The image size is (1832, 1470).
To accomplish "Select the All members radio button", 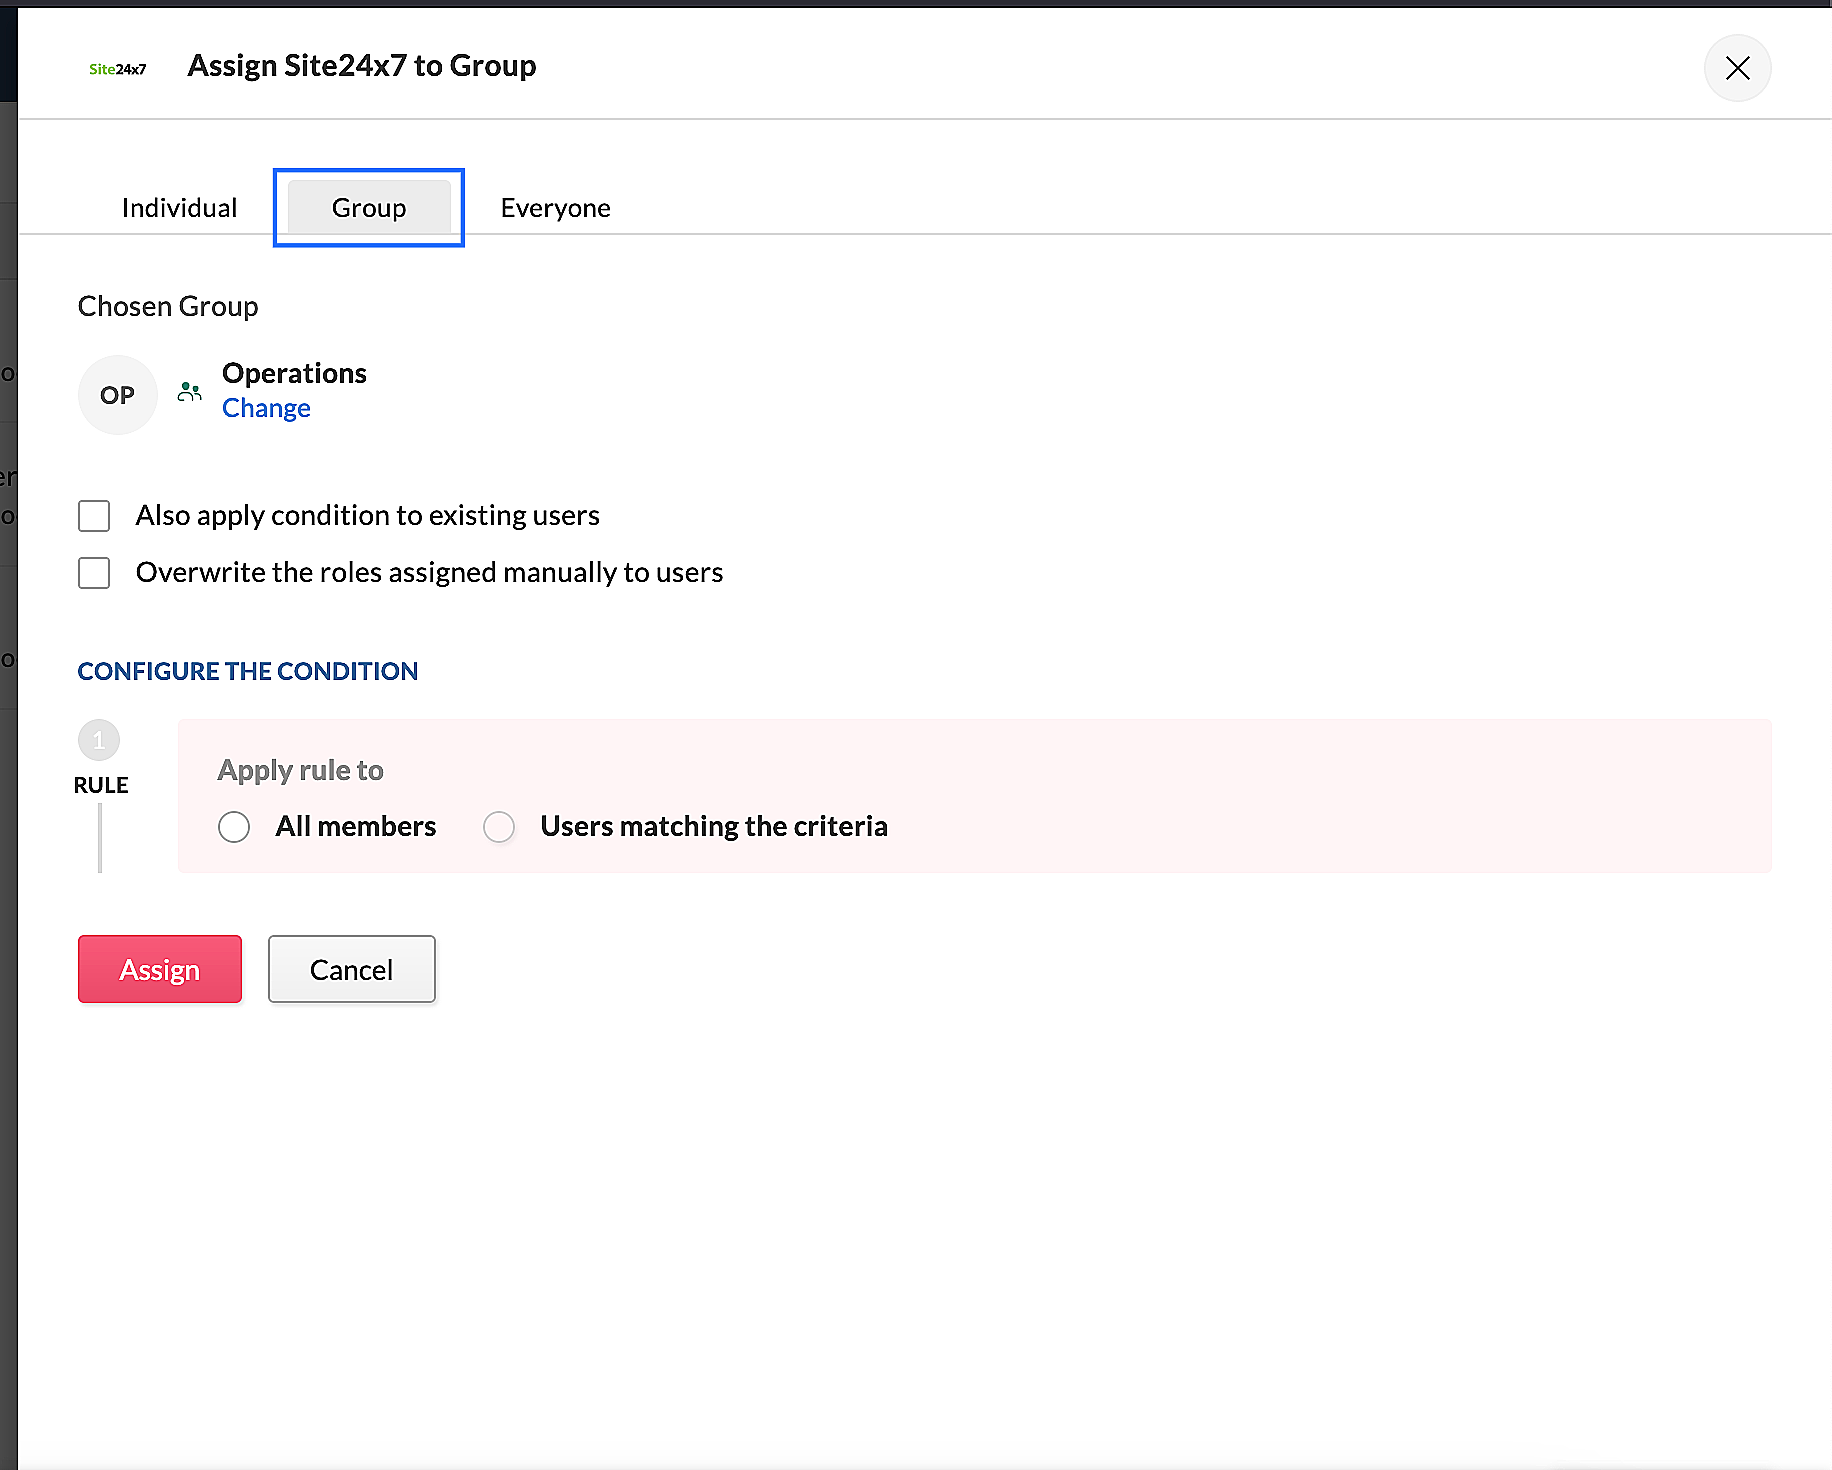I will pyautogui.click(x=234, y=827).
